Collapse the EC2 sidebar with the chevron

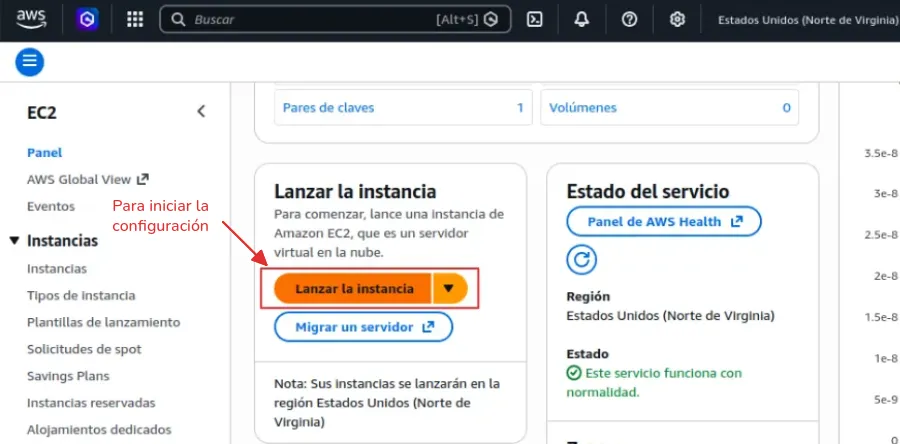[x=201, y=111]
